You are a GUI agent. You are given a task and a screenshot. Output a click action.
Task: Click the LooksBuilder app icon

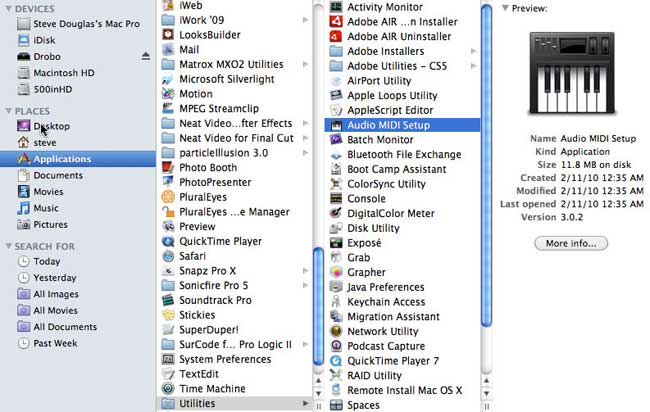(168, 35)
